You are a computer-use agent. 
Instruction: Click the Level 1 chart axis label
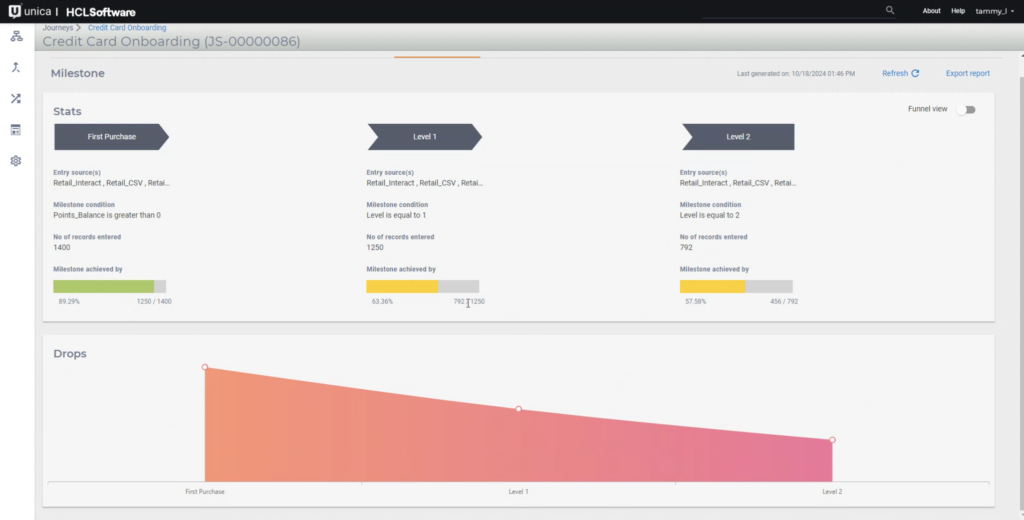[519, 491]
